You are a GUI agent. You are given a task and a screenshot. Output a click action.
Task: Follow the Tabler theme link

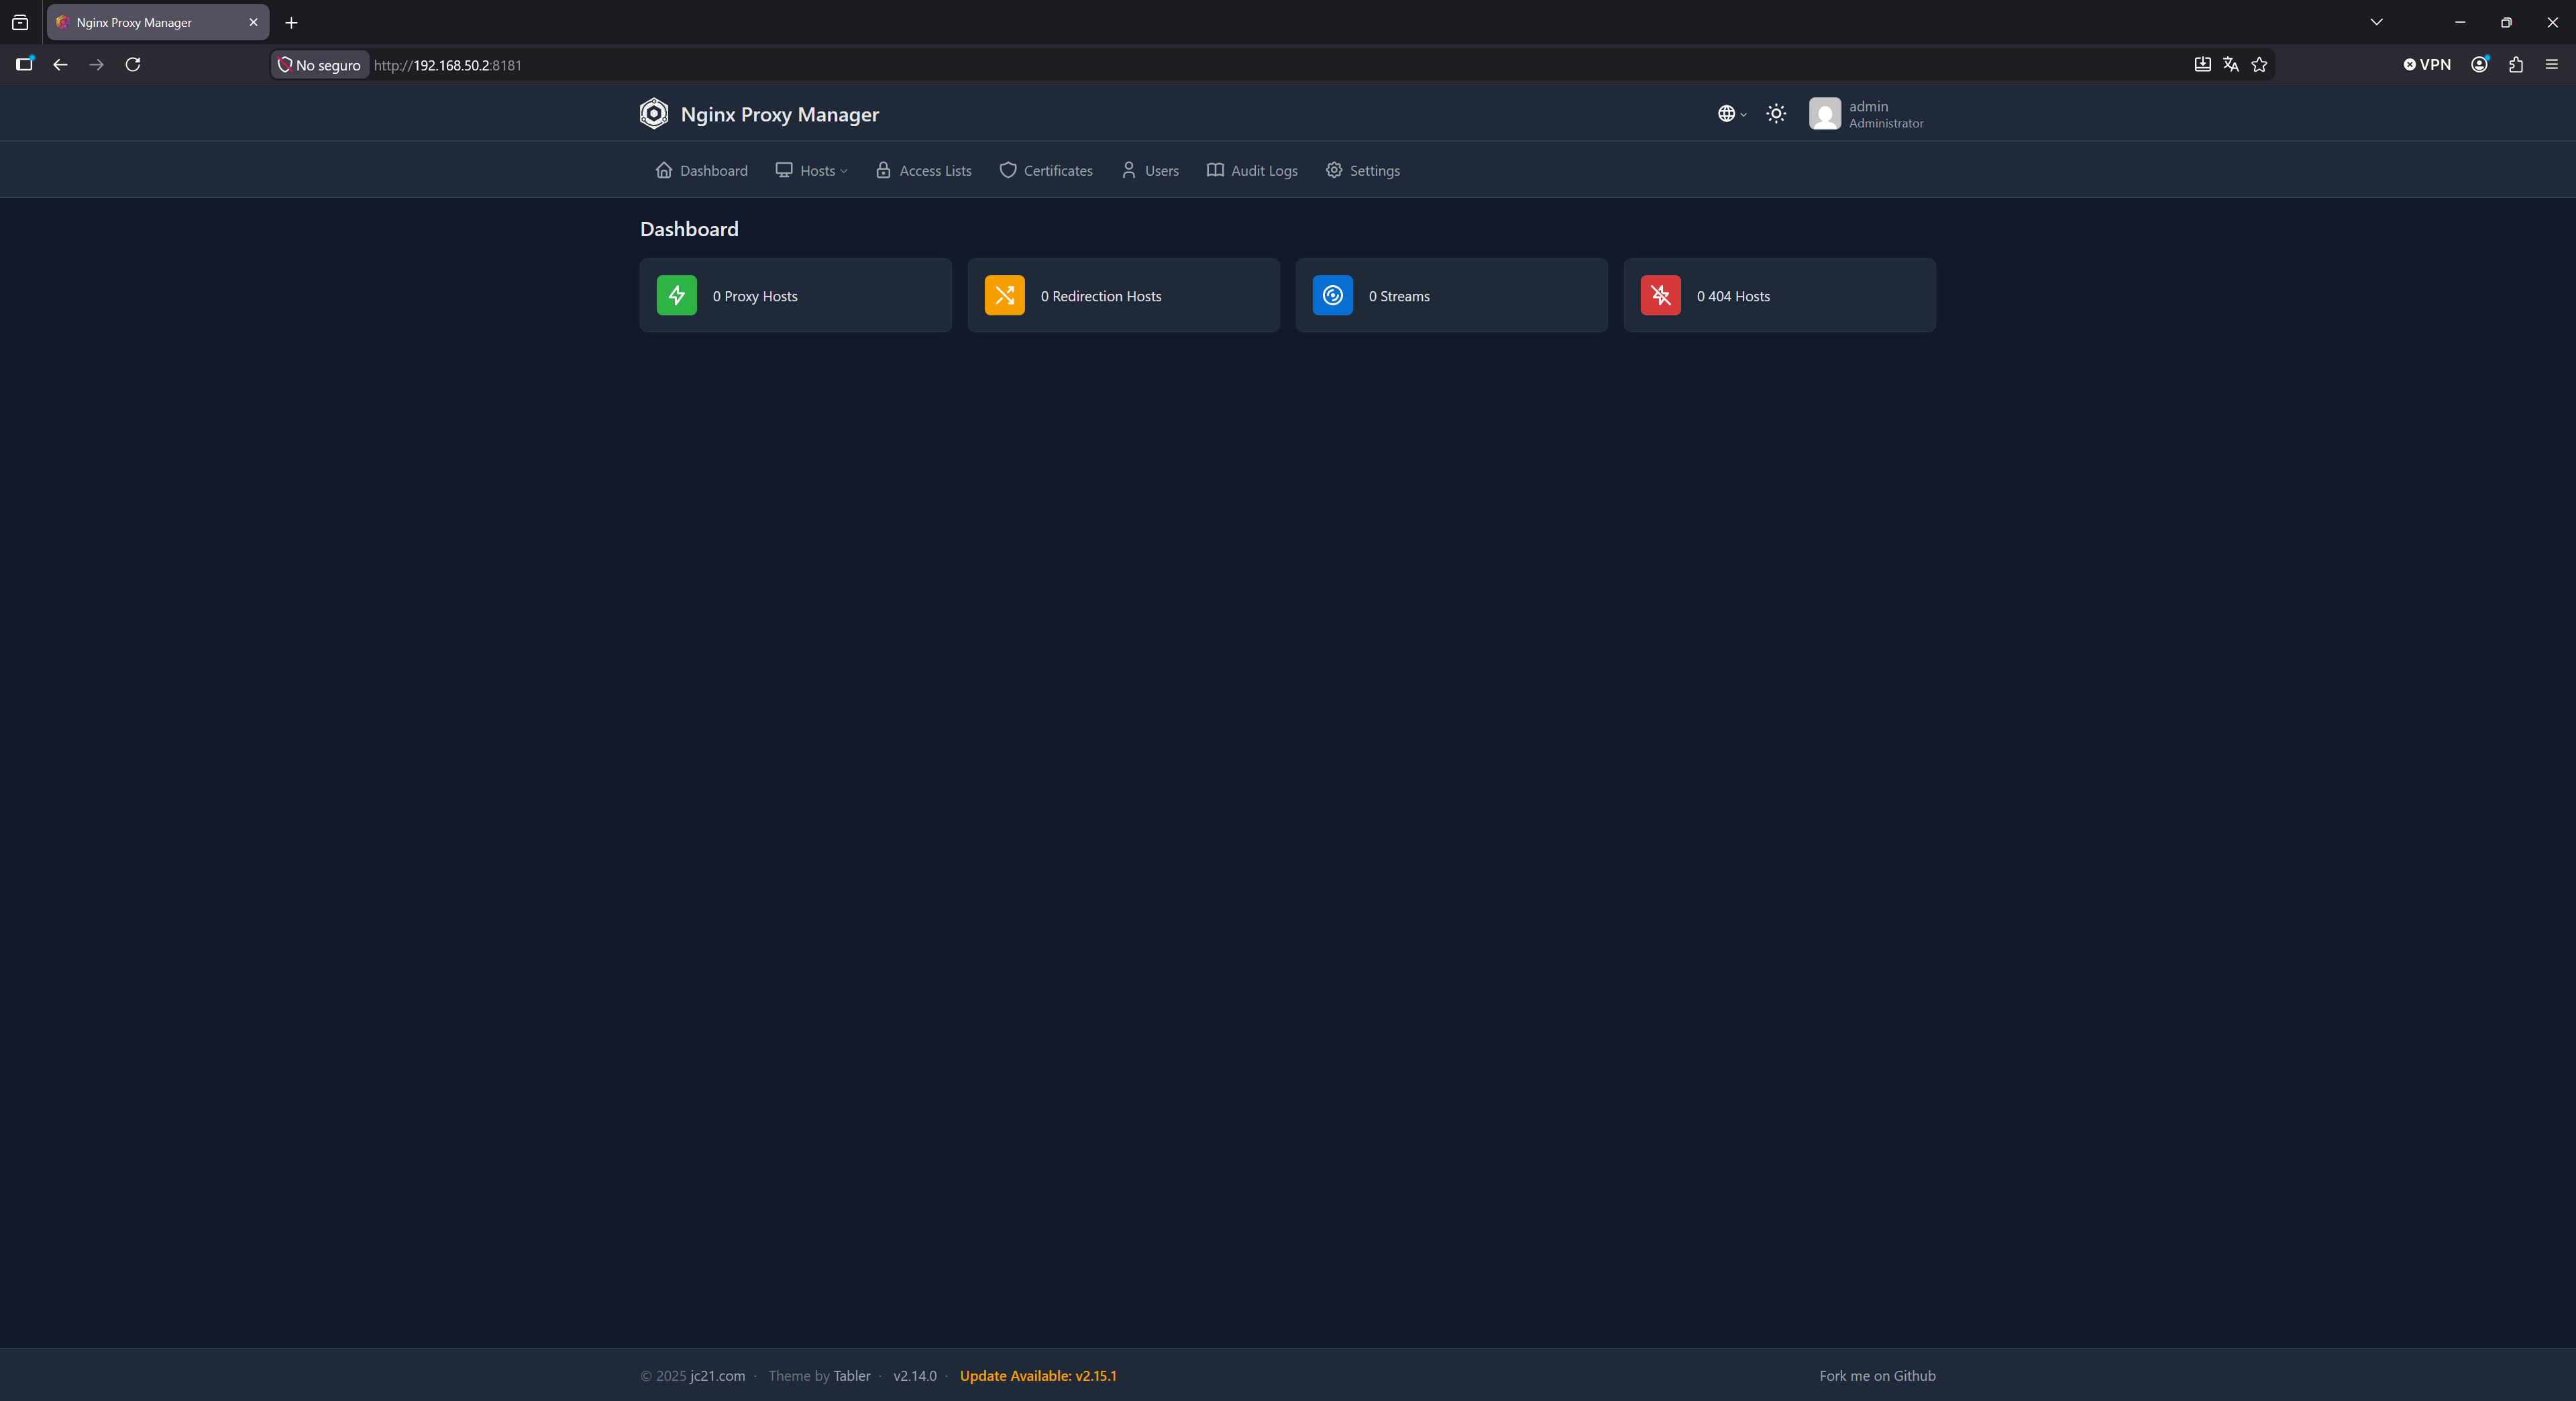(852, 1376)
